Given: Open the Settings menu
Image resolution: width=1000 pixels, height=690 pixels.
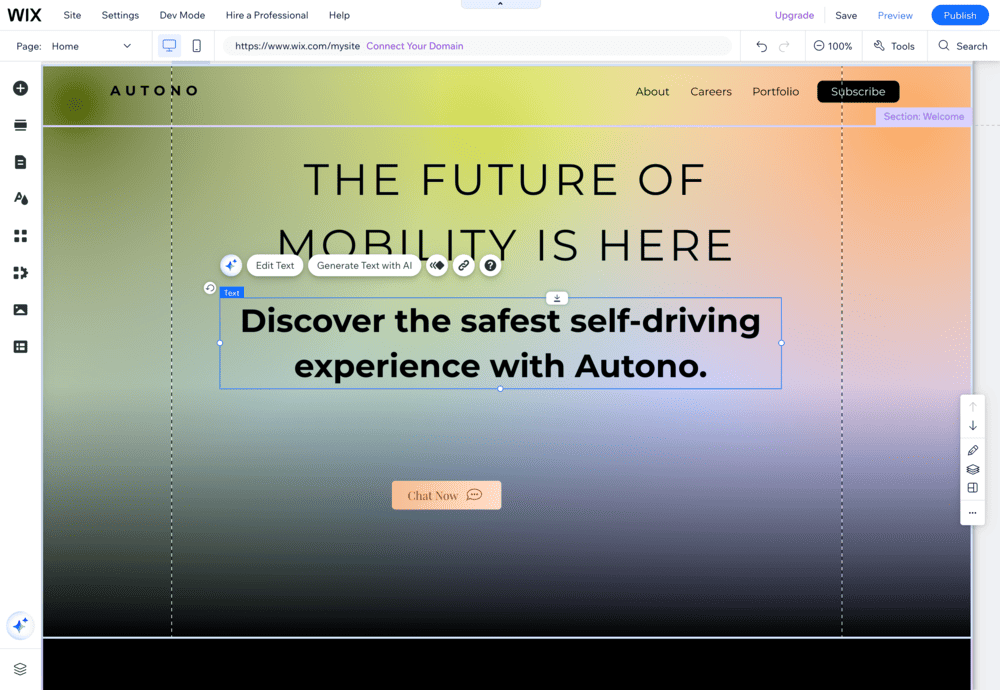Looking at the screenshot, I should click(120, 15).
